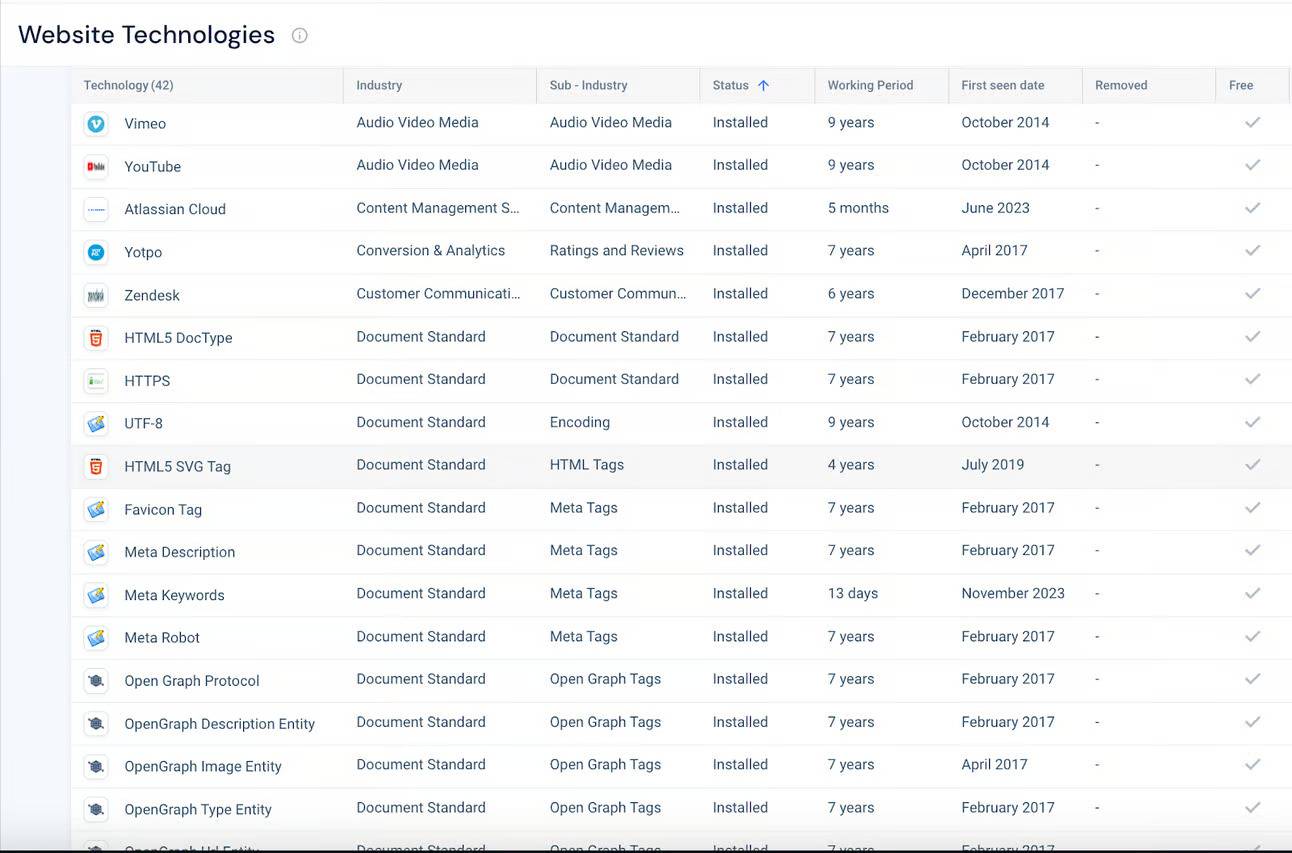Open the Zendesk technology name
This screenshot has height=853, width=1292.
[x=152, y=295]
